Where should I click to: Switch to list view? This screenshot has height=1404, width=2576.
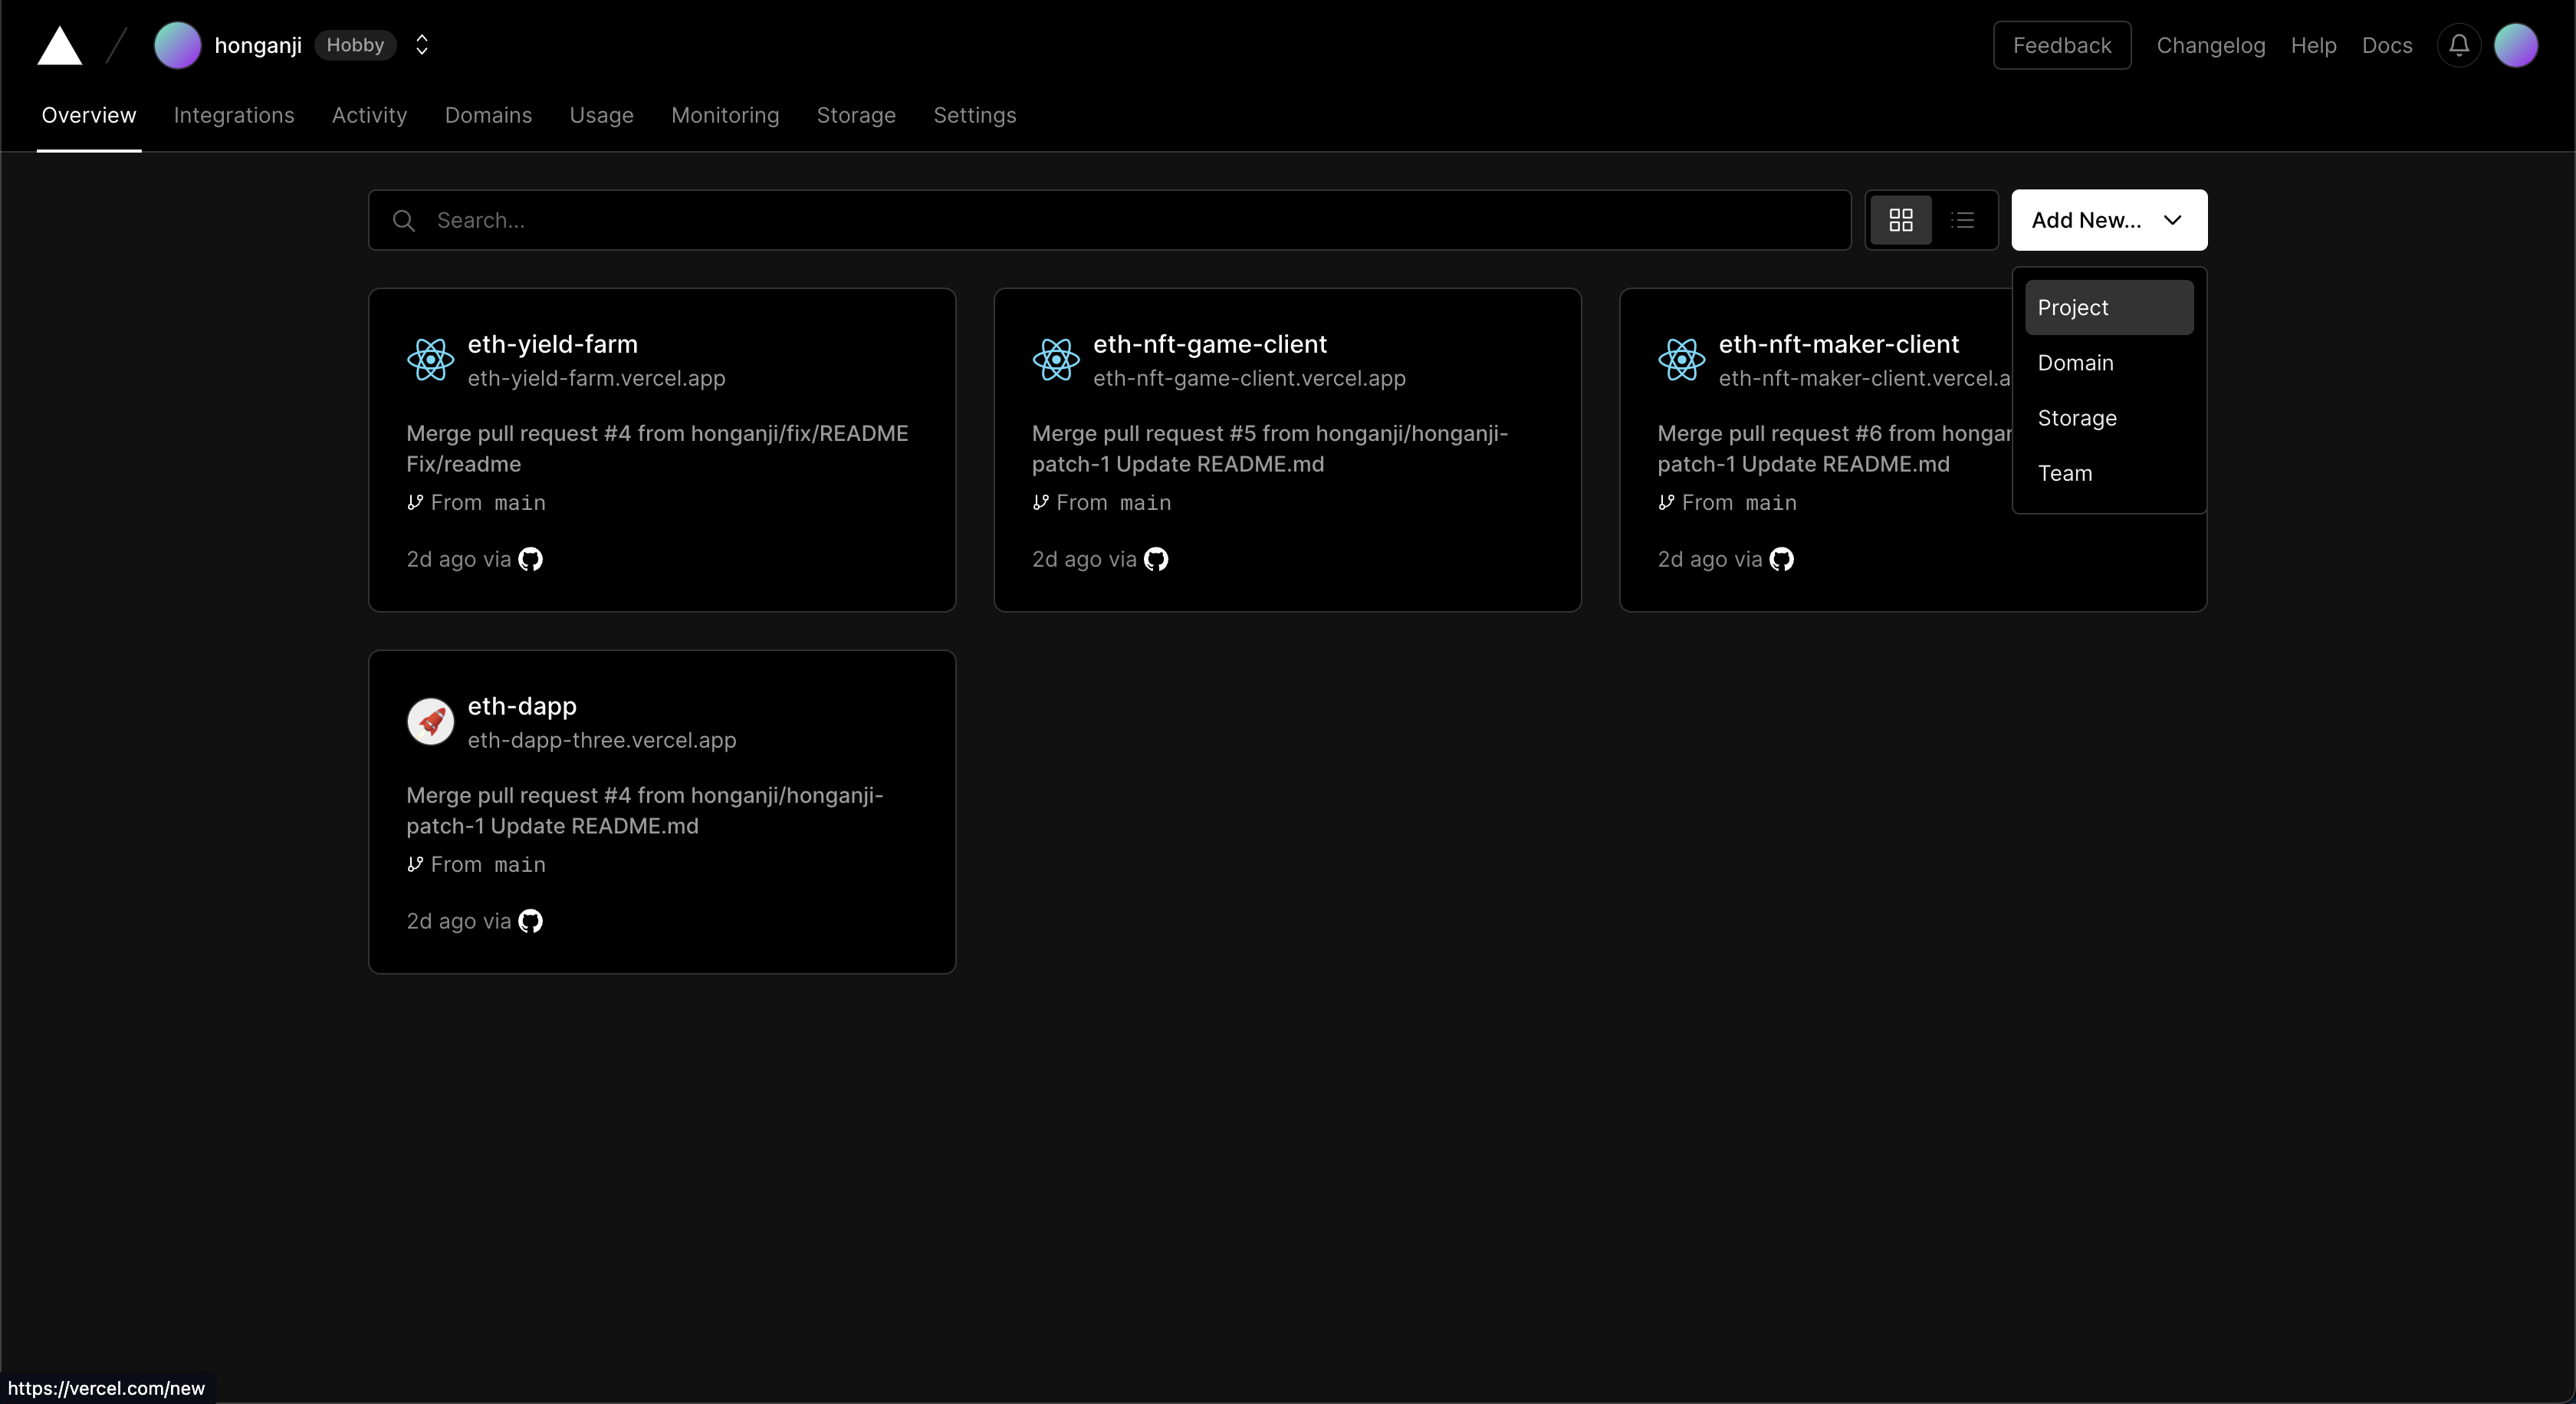pos(1963,220)
